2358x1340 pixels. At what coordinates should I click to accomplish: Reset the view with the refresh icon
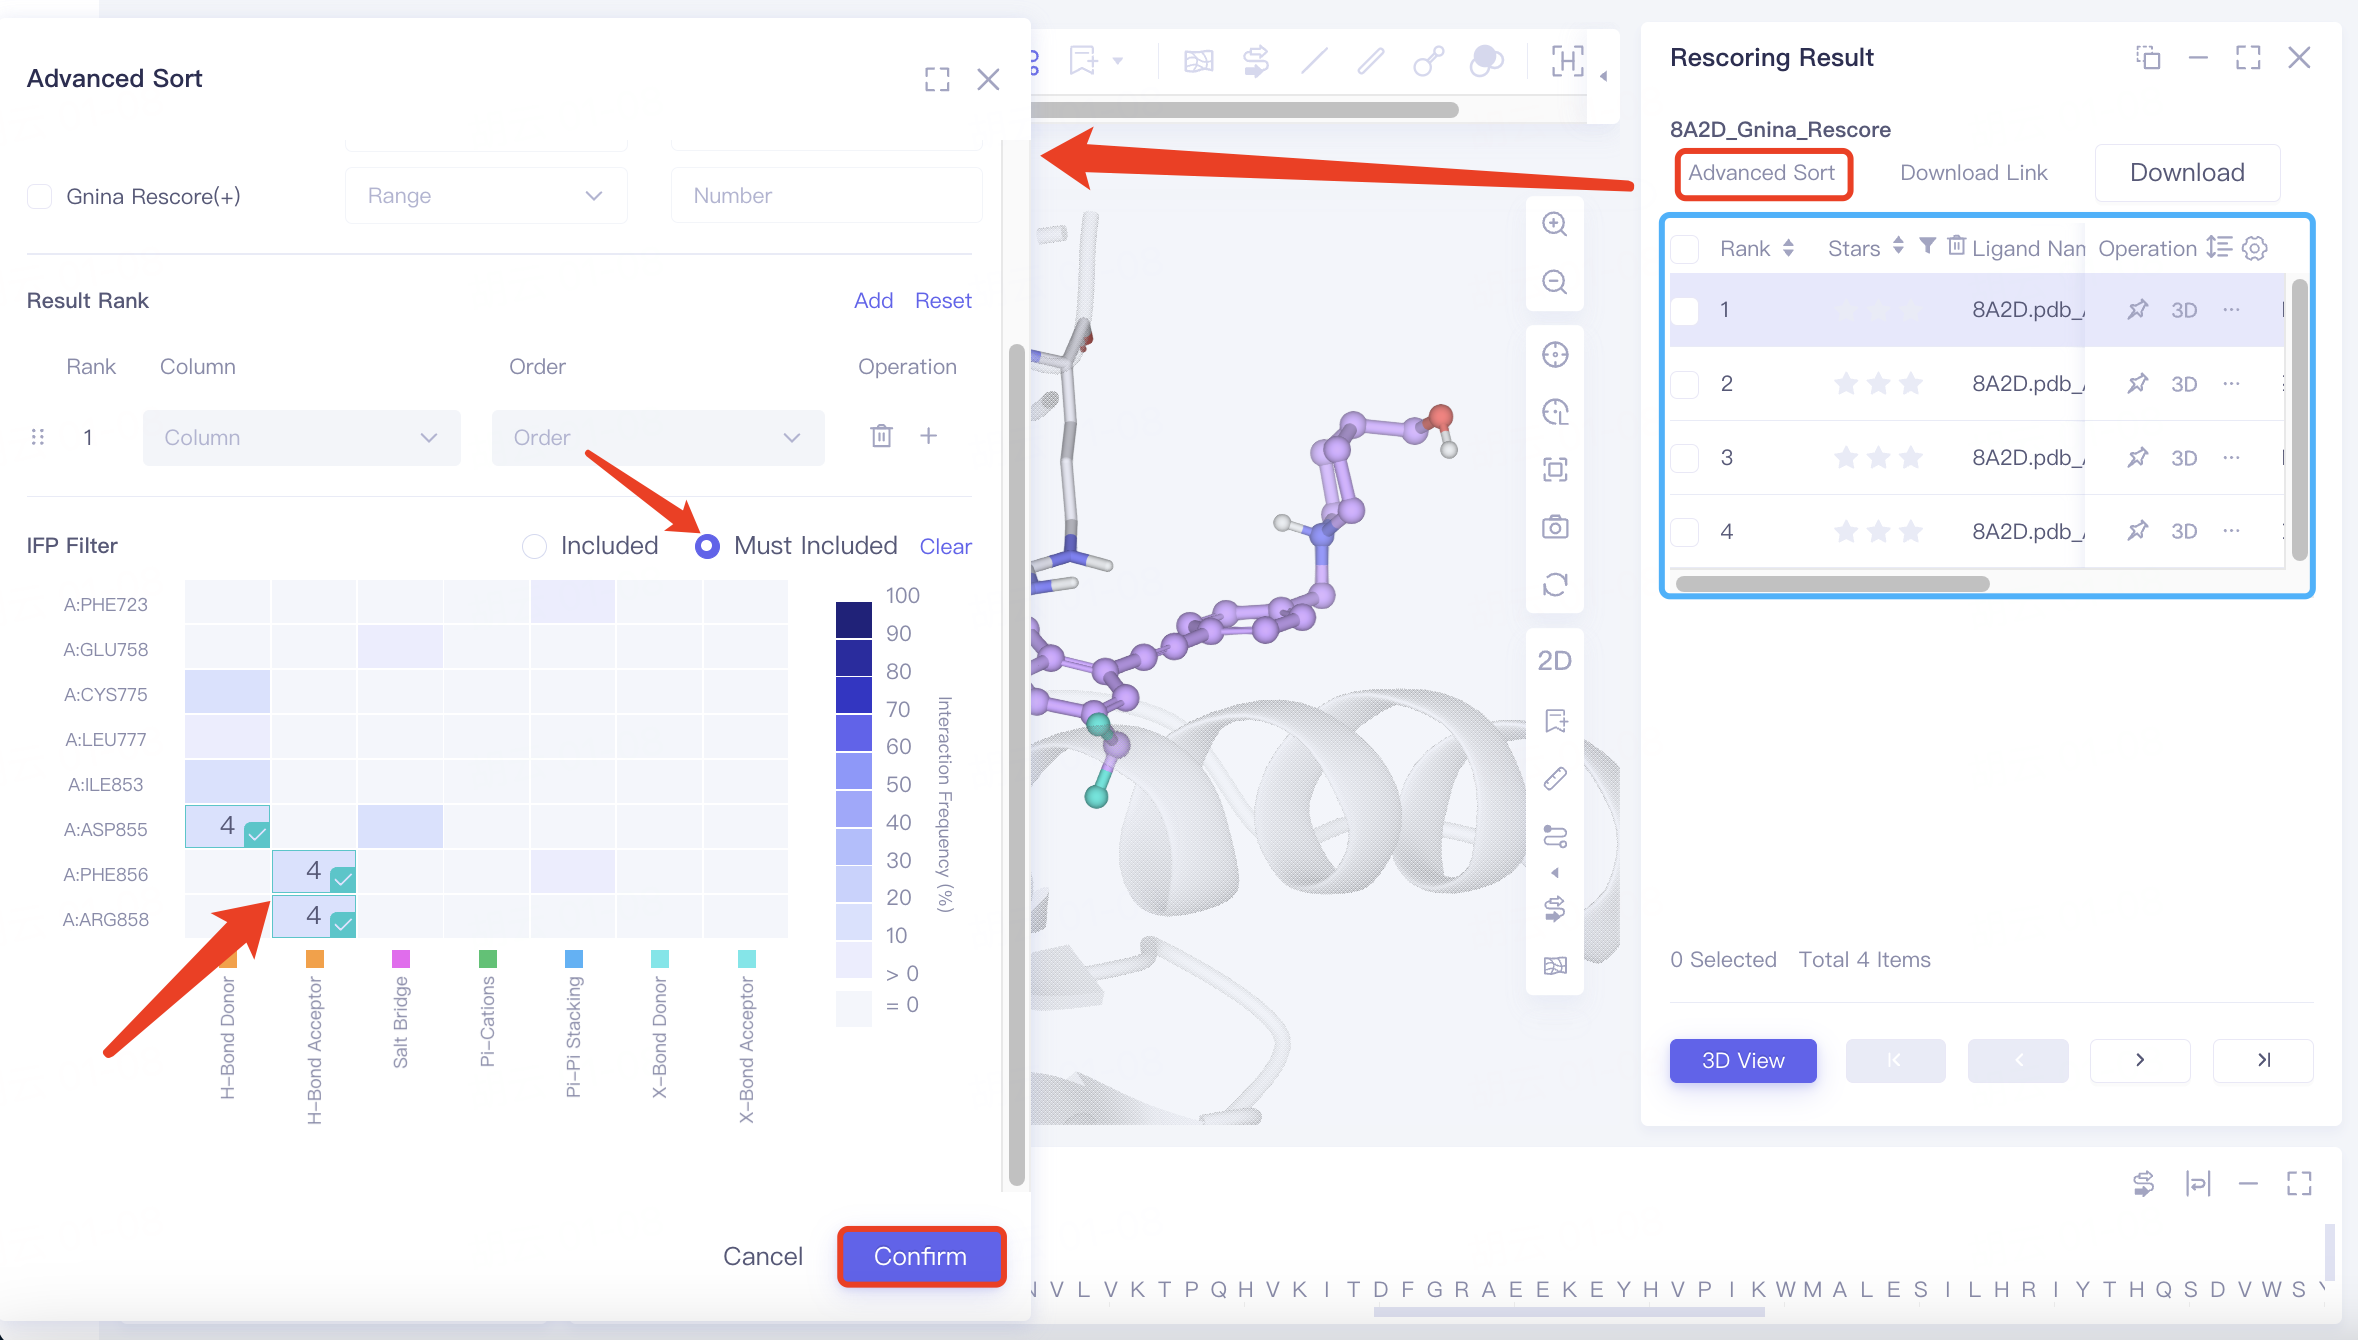point(1554,583)
